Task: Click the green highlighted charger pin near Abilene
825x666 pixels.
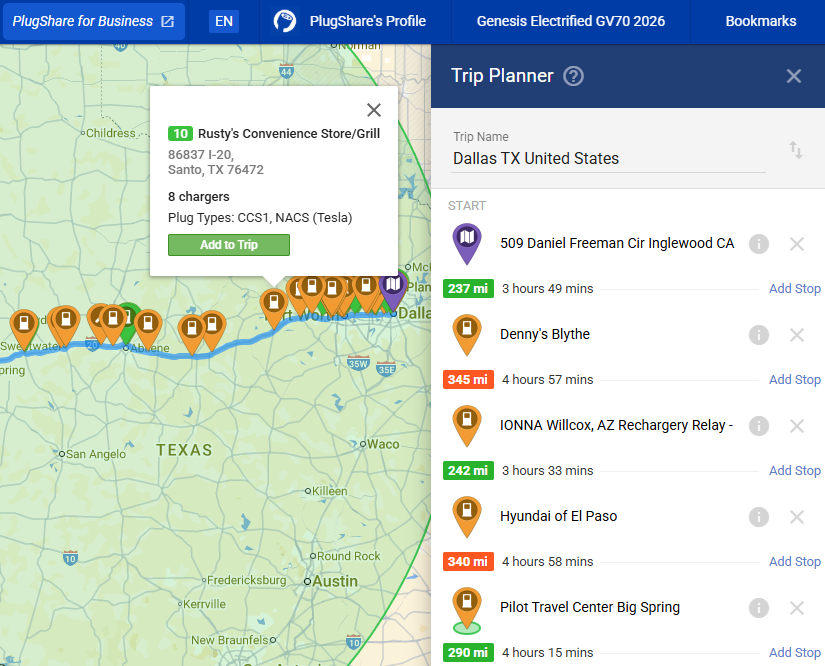Action: 128,319
